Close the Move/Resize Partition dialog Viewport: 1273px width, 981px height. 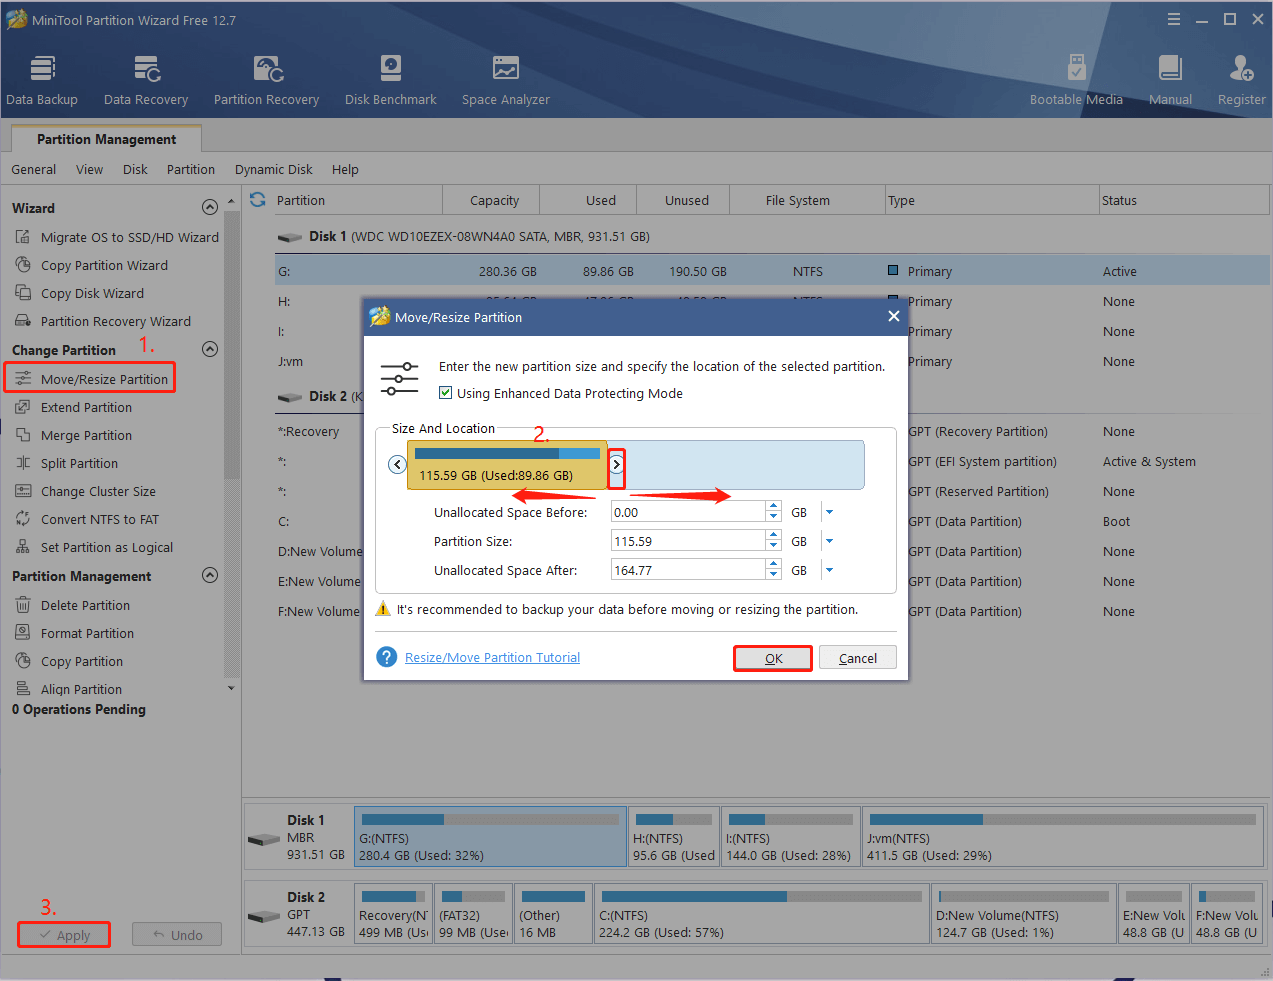(x=894, y=316)
